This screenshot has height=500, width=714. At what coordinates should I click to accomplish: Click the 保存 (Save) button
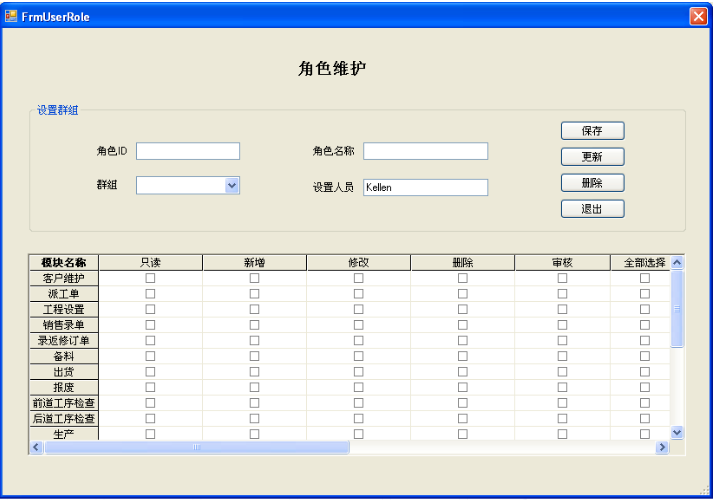(x=592, y=131)
